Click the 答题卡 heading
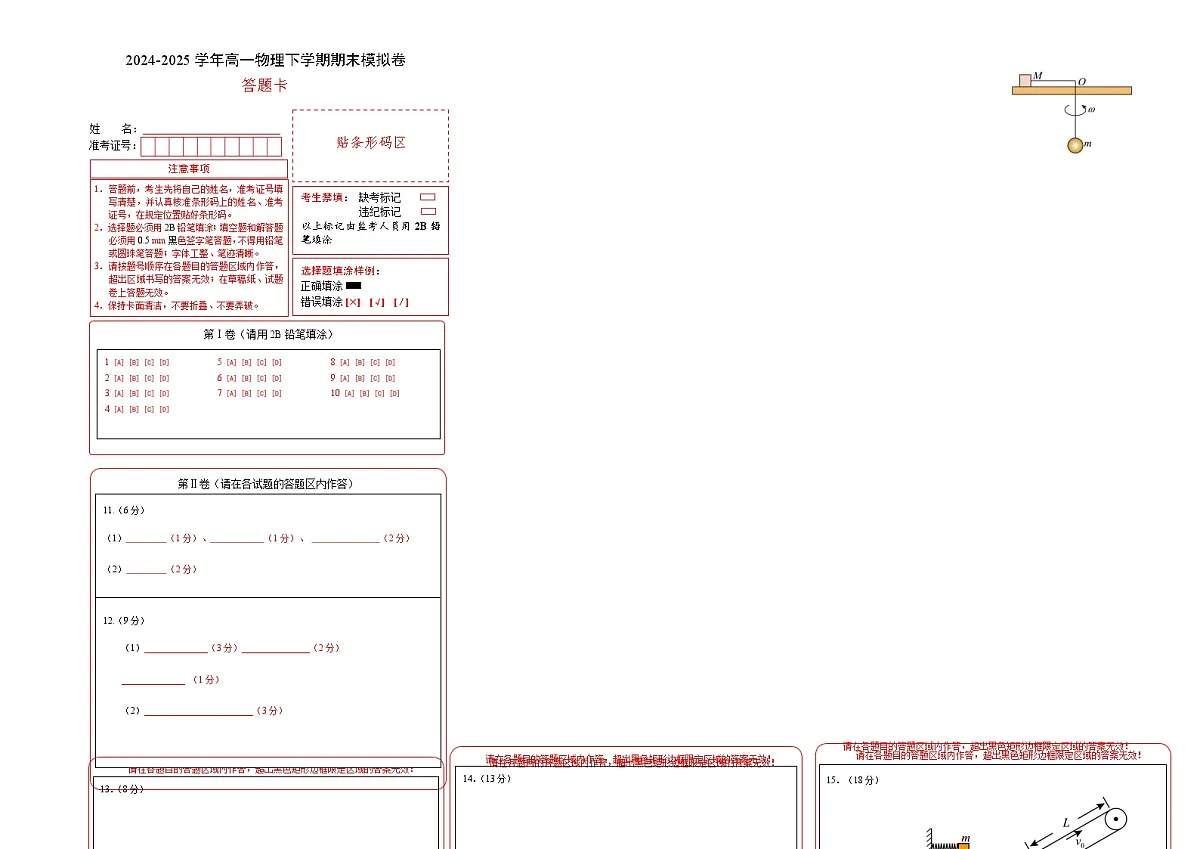The height and width of the screenshot is (849, 1200). click(265, 86)
